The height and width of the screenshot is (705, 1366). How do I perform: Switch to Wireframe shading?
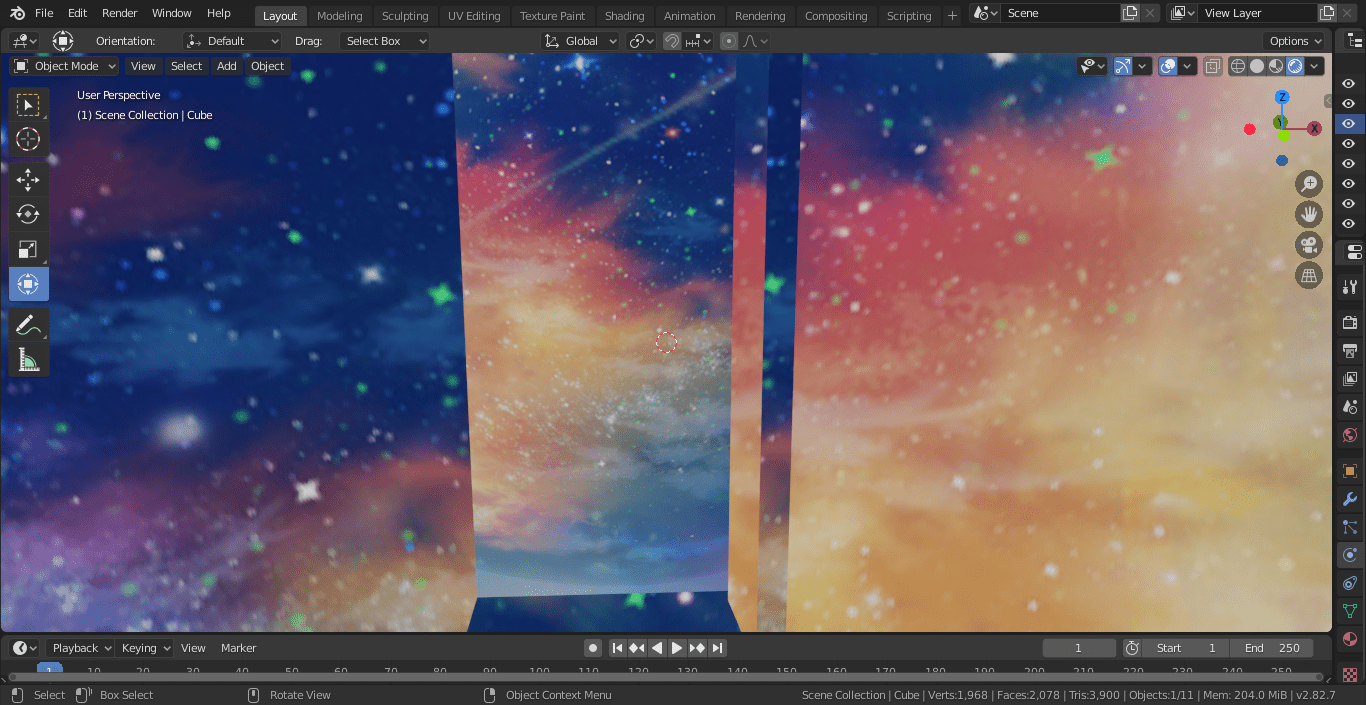point(1238,66)
